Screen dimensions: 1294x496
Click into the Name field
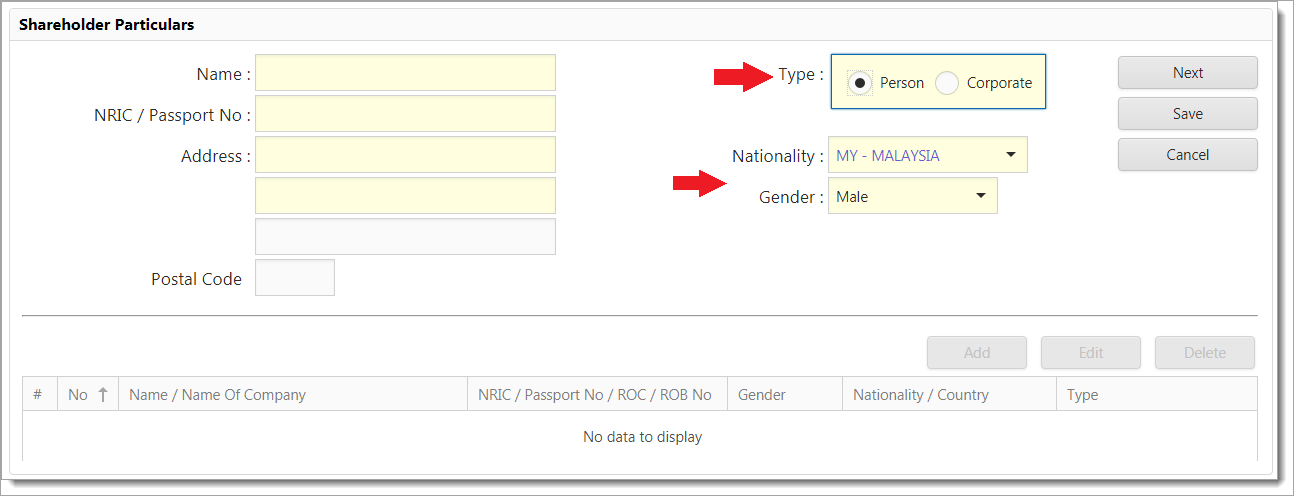pos(405,73)
